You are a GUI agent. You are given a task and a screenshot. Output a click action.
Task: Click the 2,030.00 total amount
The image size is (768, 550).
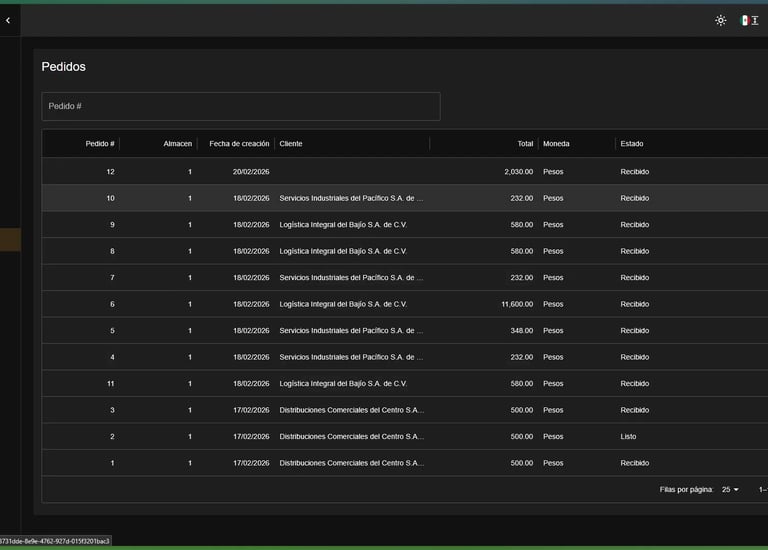(x=519, y=172)
